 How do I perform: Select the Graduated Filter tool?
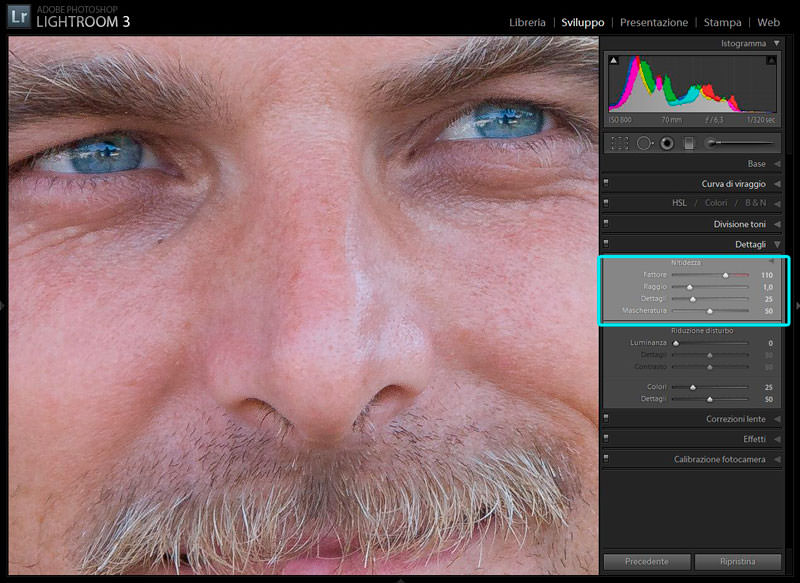(689, 143)
